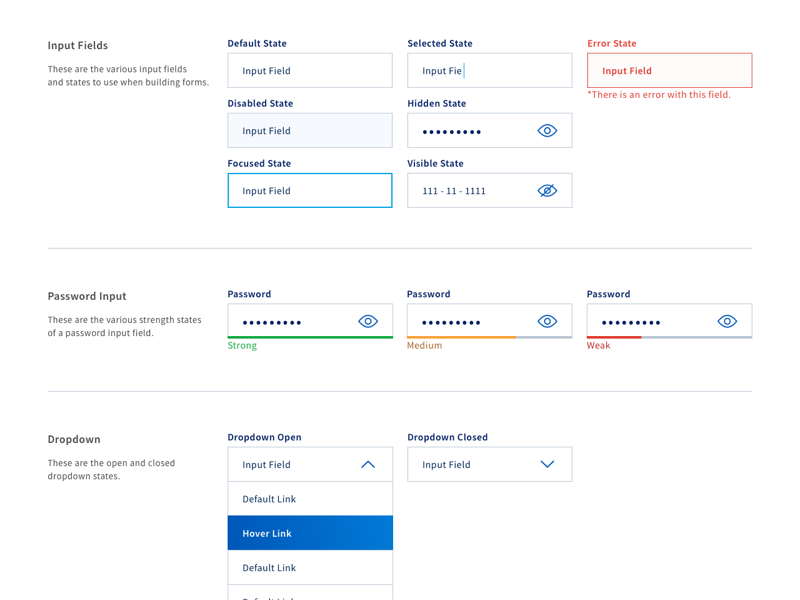Show password in Hidden State field
This screenshot has height=600, width=800.
pos(547,131)
